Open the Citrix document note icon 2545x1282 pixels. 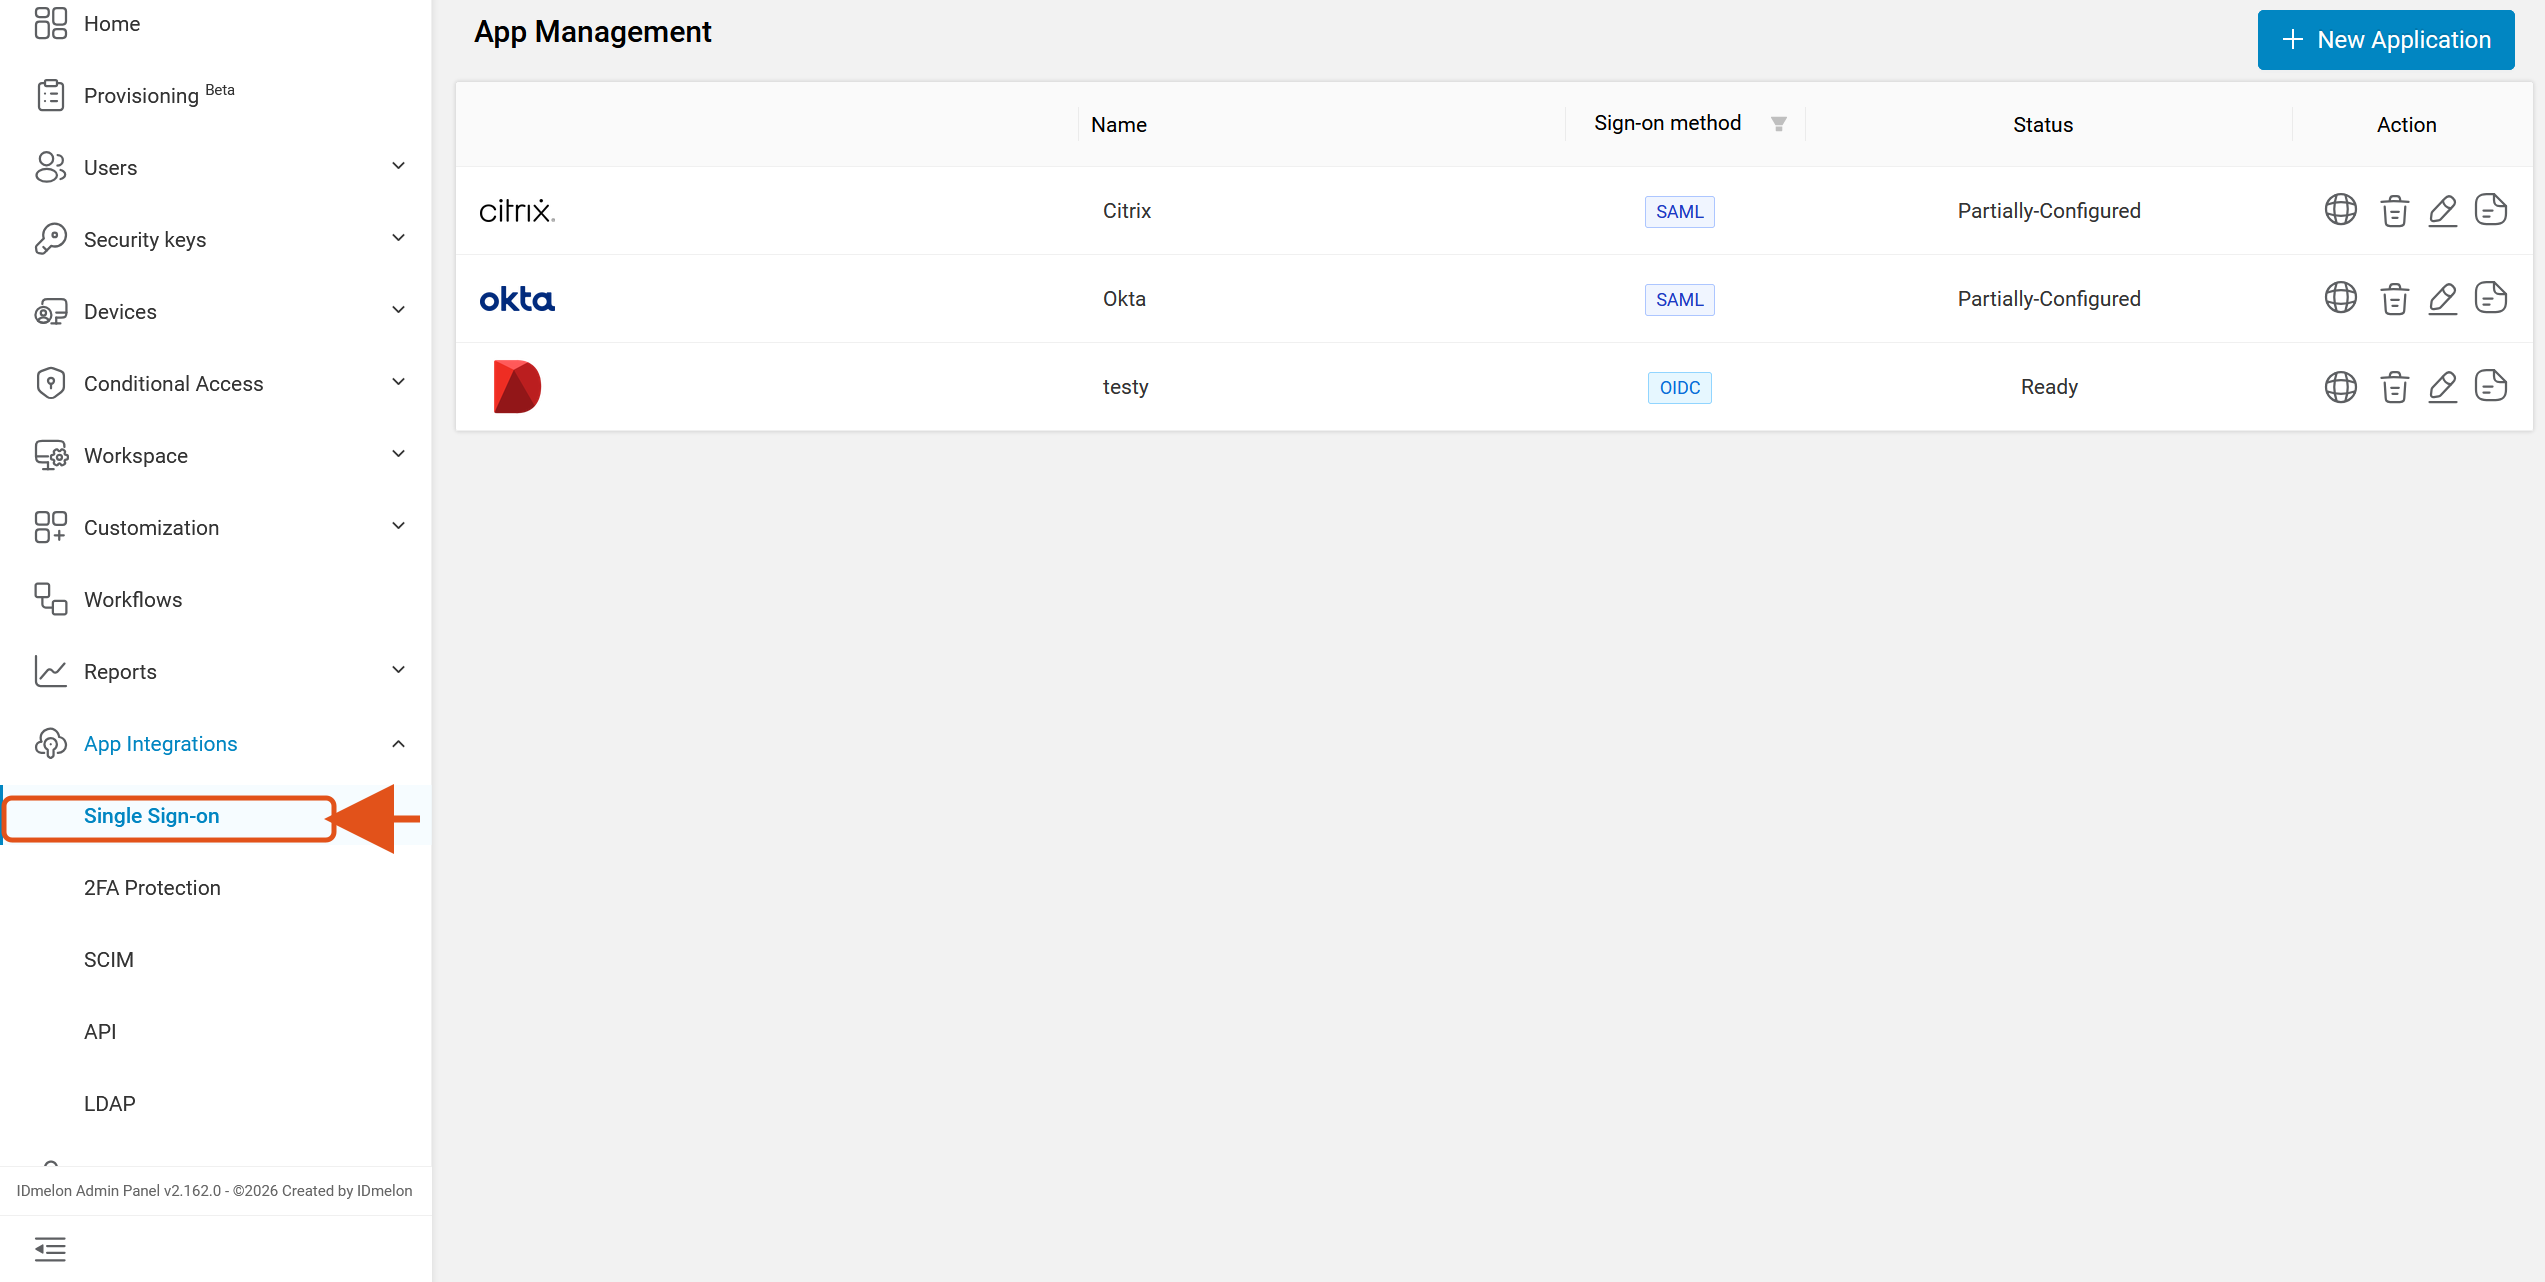[2490, 210]
